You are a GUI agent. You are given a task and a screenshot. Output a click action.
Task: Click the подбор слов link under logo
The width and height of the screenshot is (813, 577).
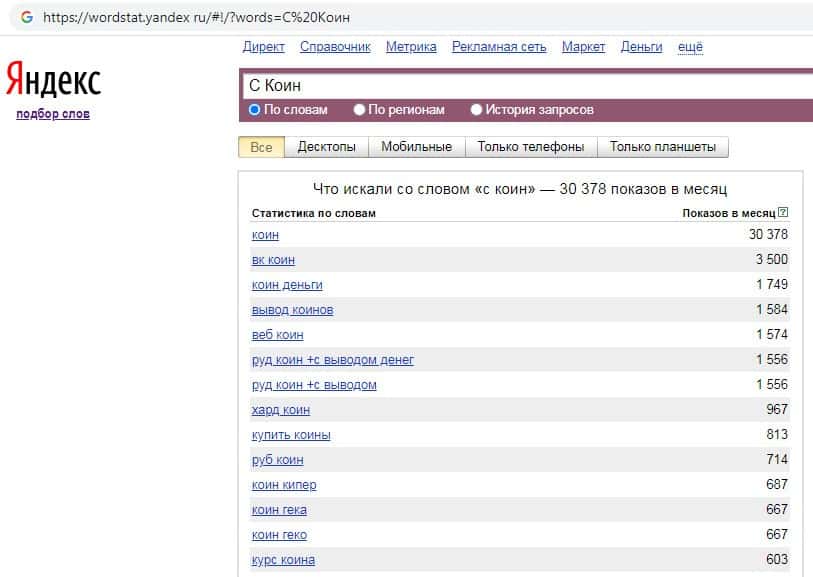(x=53, y=114)
